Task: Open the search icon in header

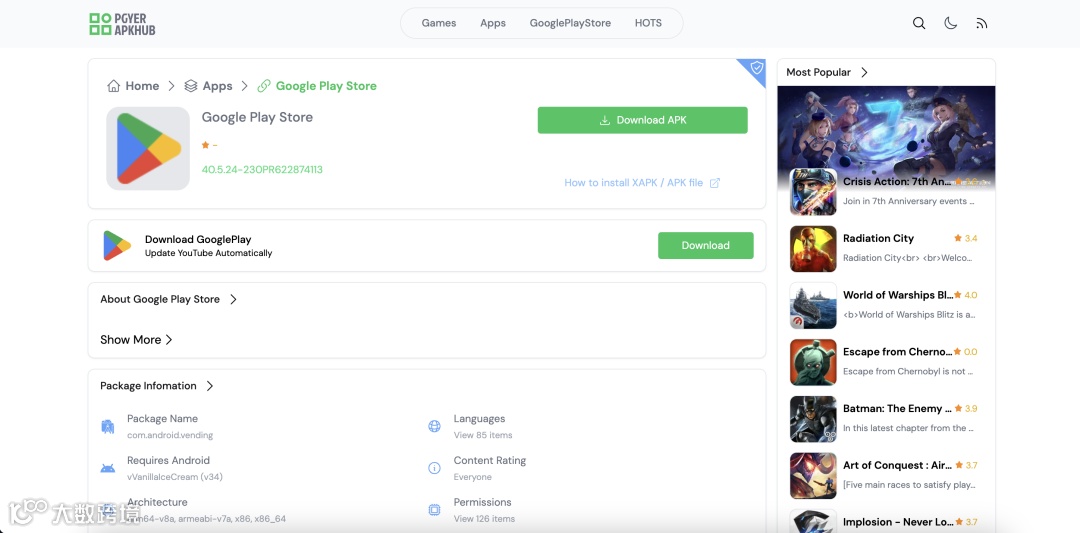Action: coord(919,23)
